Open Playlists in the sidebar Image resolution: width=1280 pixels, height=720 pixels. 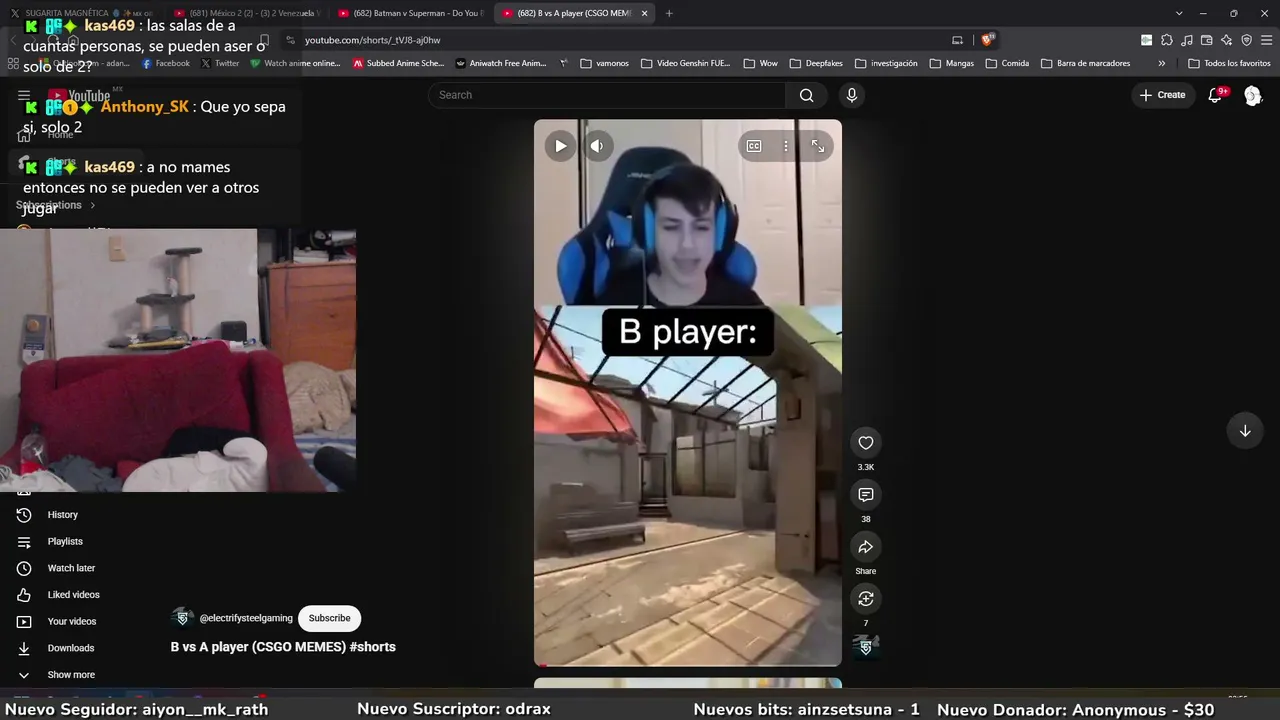(x=65, y=542)
